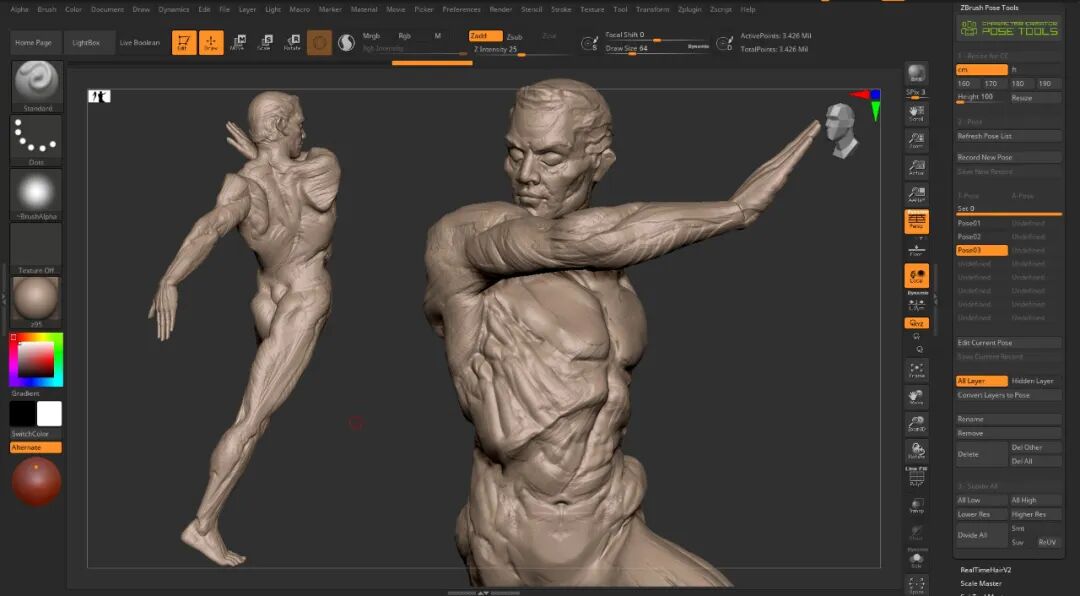Select the Scale transform icon
The width and height of the screenshot is (1080, 596).
(265, 43)
